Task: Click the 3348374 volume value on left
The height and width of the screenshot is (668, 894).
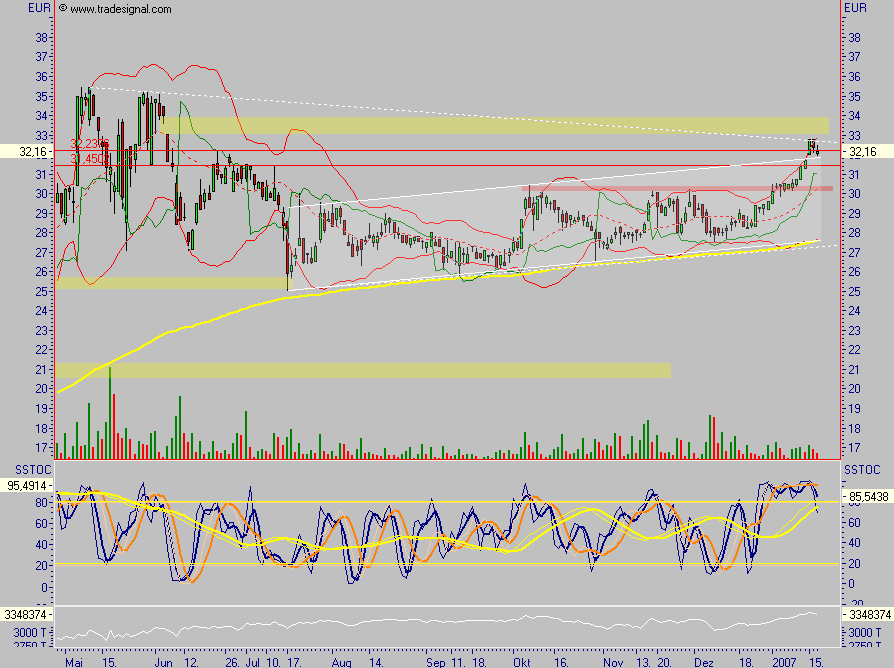Action: point(27,614)
